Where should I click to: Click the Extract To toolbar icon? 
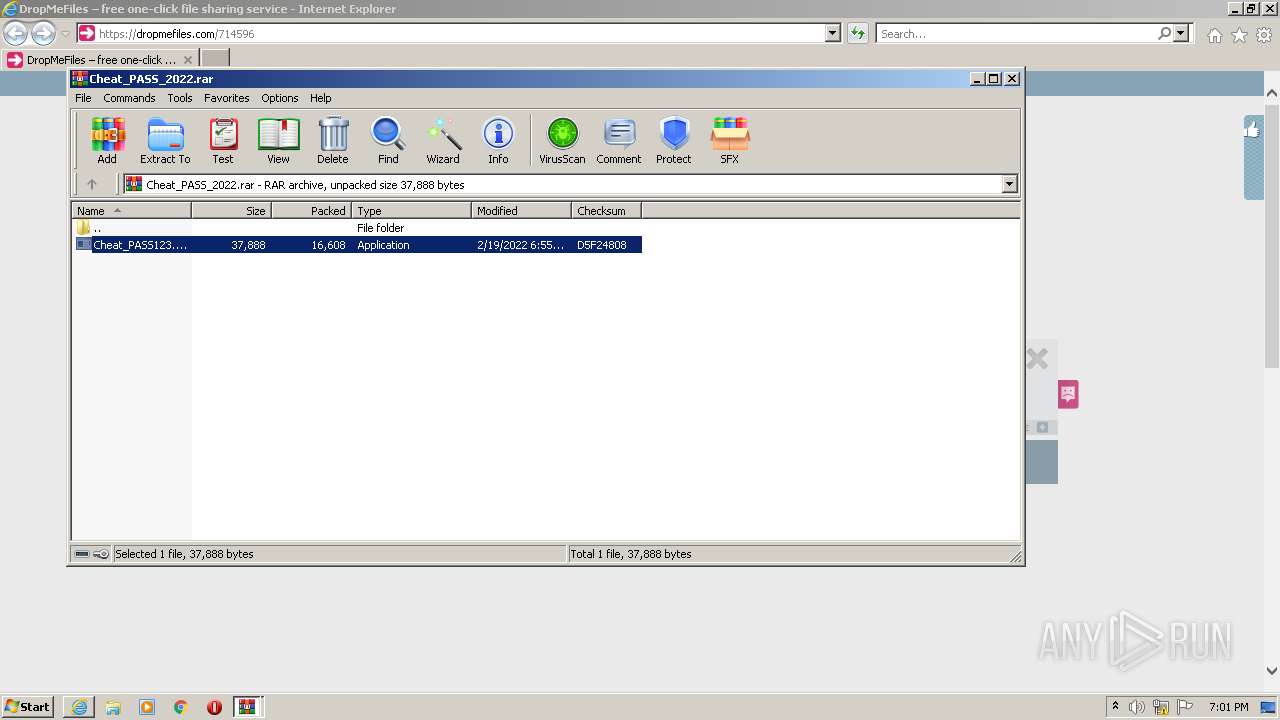(165, 140)
